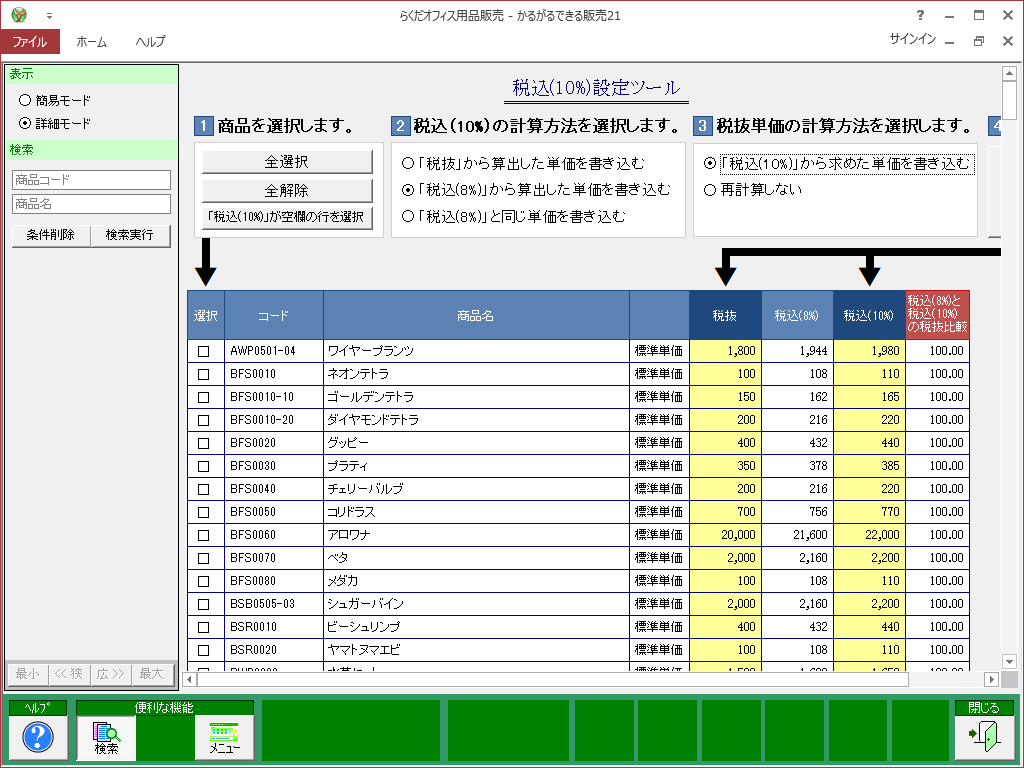
Task: Click the 全選択 button
Action: (x=287, y=161)
